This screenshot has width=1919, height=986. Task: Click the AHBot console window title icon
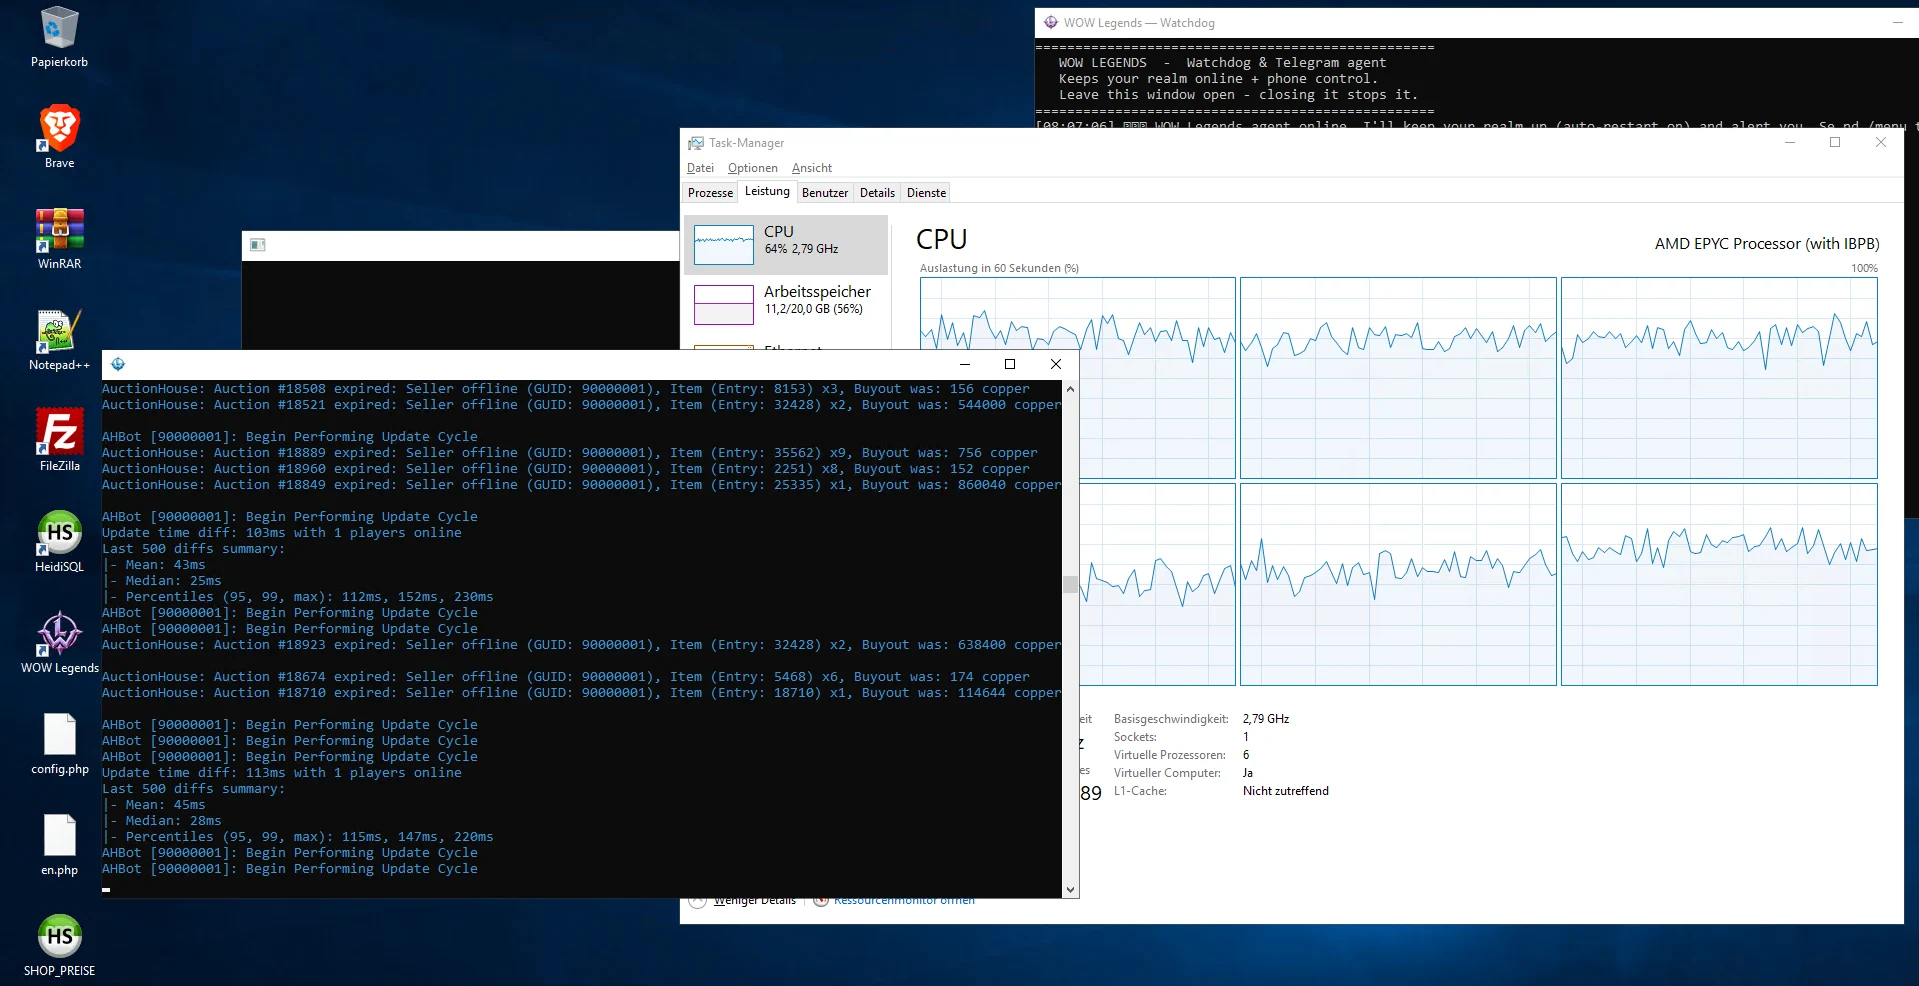(x=118, y=364)
